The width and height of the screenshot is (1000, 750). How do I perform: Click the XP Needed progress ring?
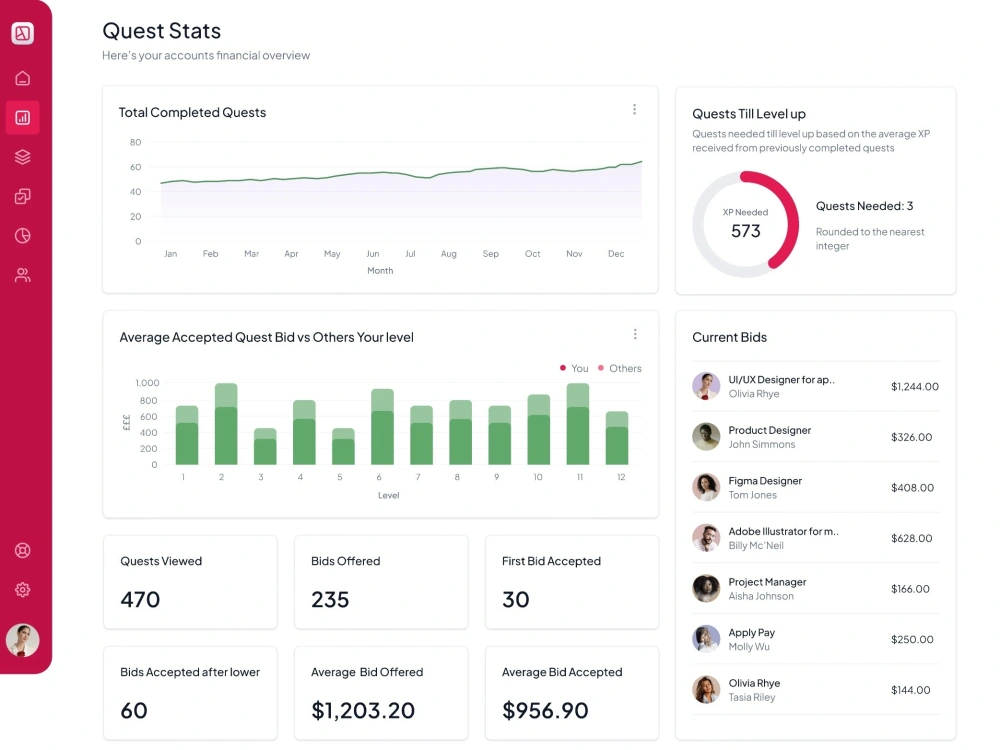pos(746,224)
